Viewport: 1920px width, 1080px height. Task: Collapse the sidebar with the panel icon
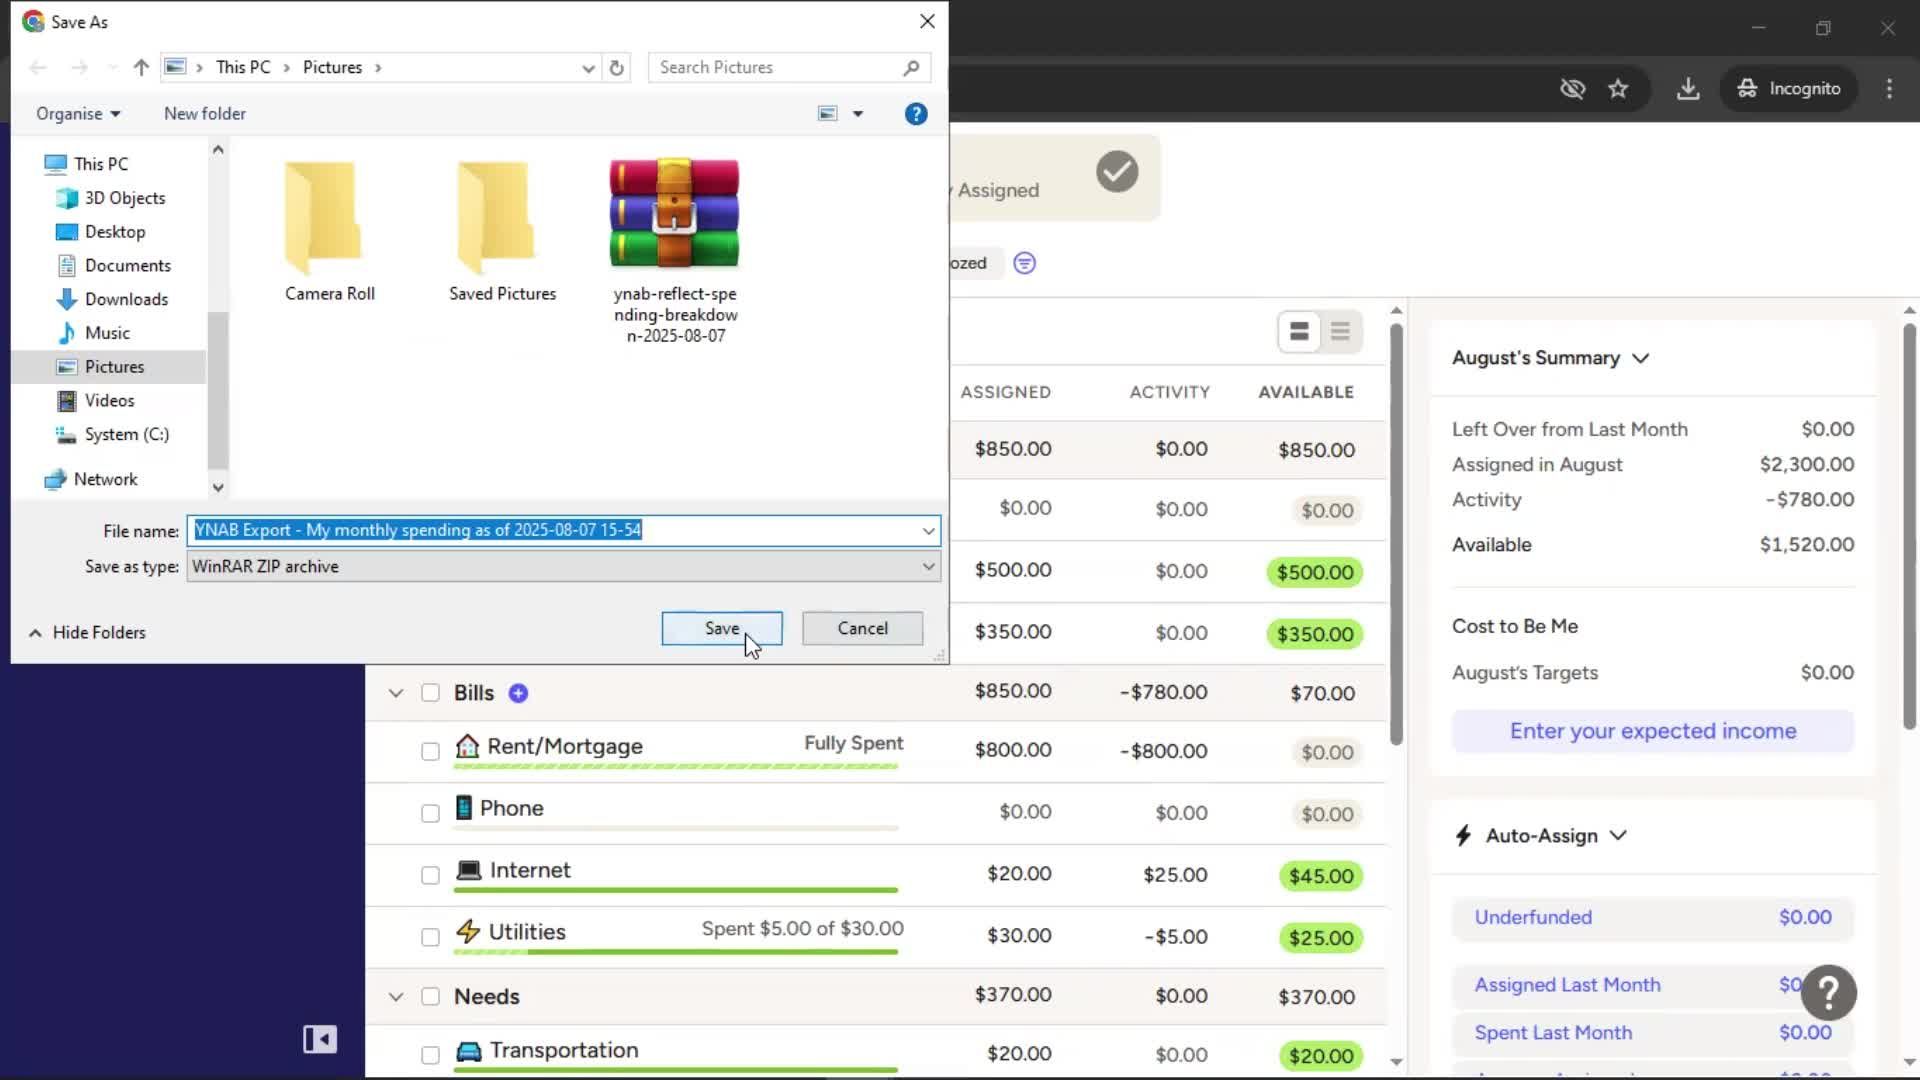(320, 1039)
